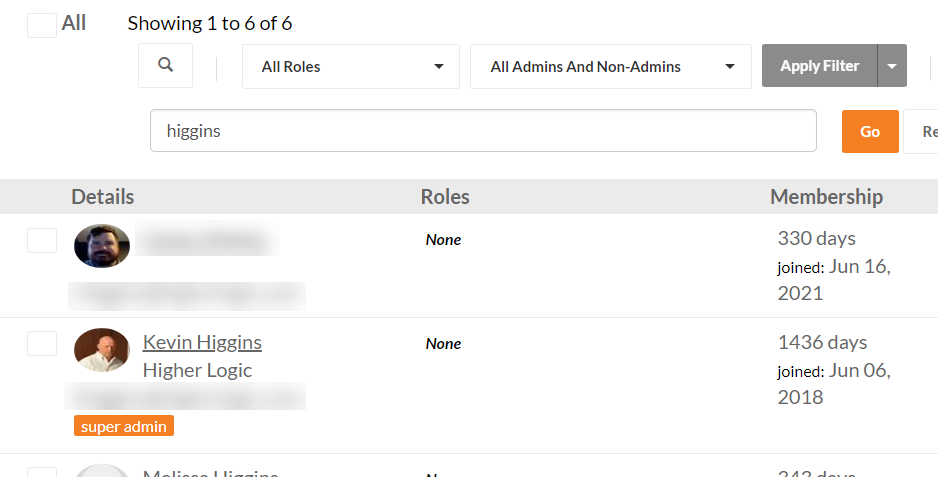Tick the 'All' select-all checkbox
The width and height of the screenshot is (938, 477).
pyautogui.click(x=42, y=25)
